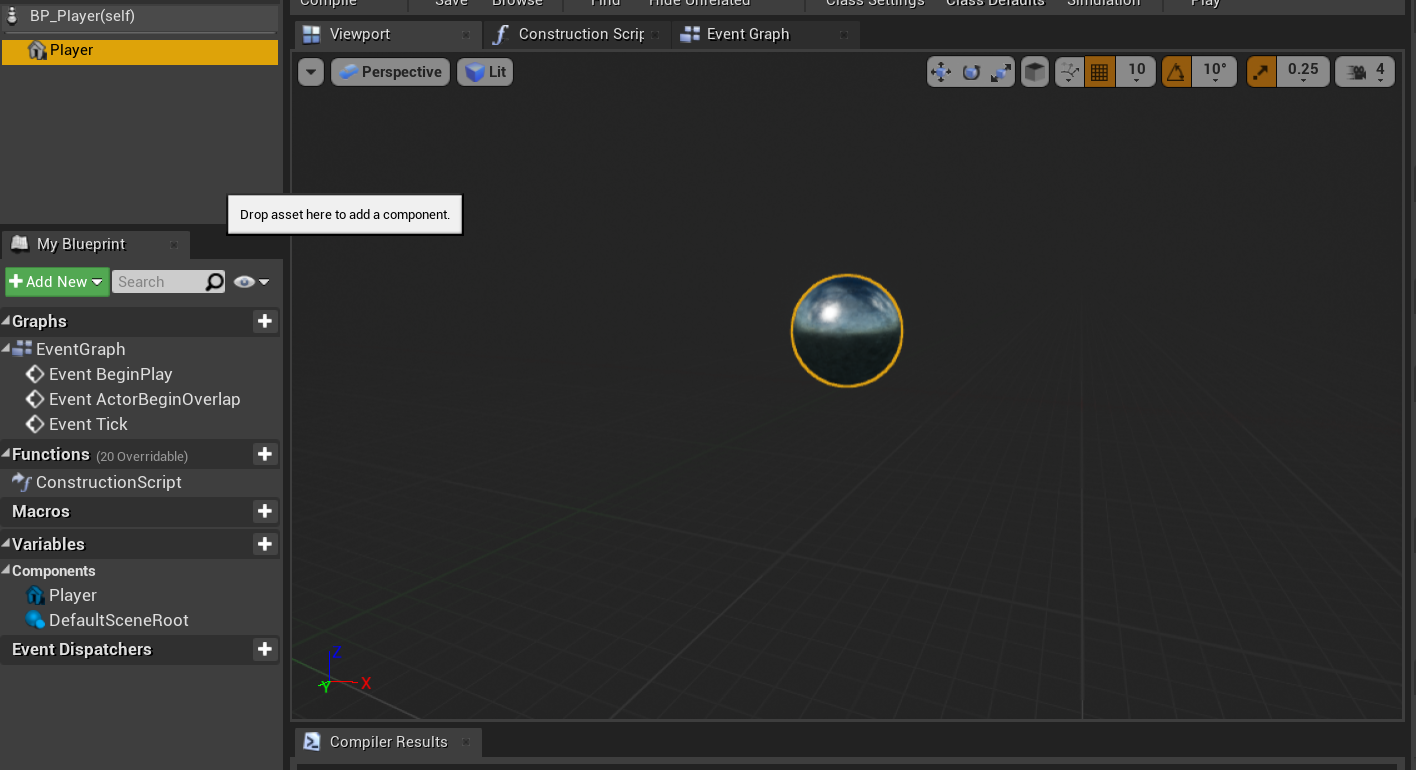Click the search magnifier icon
The image size is (1416, 770).
214,282
